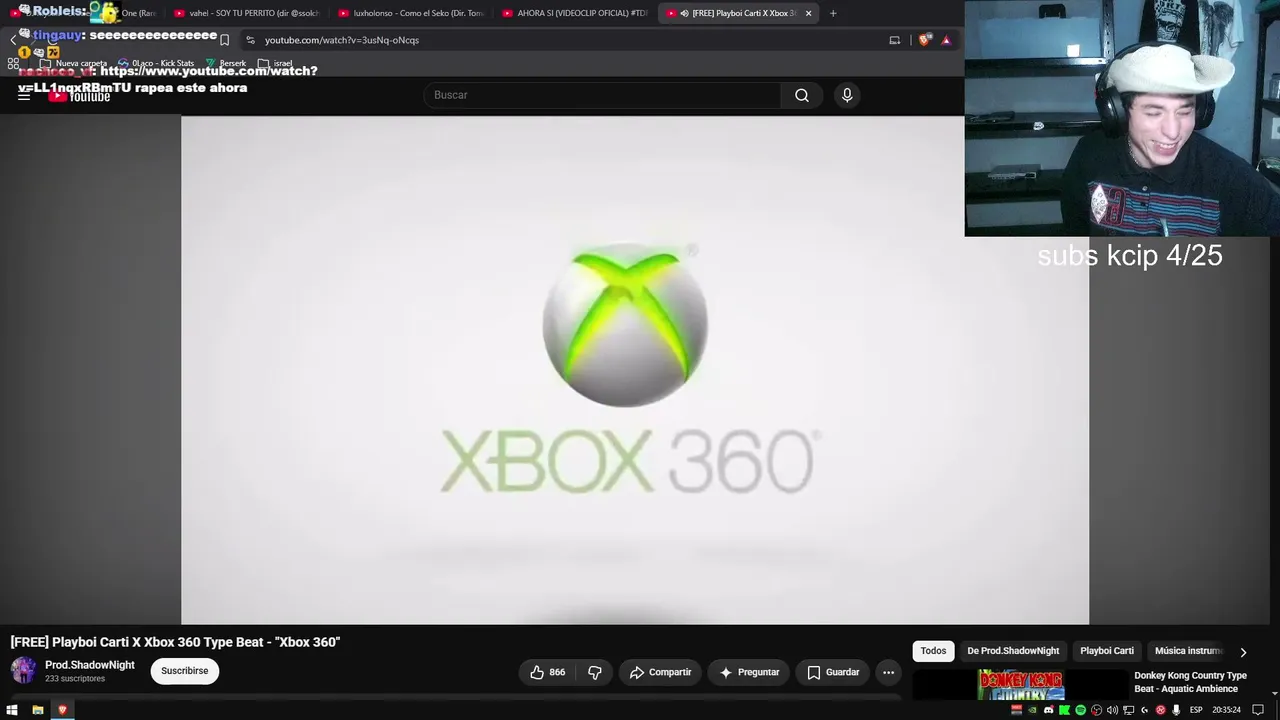Close the Playboi Carti X Xbox tab

click(x=809, y=13)
